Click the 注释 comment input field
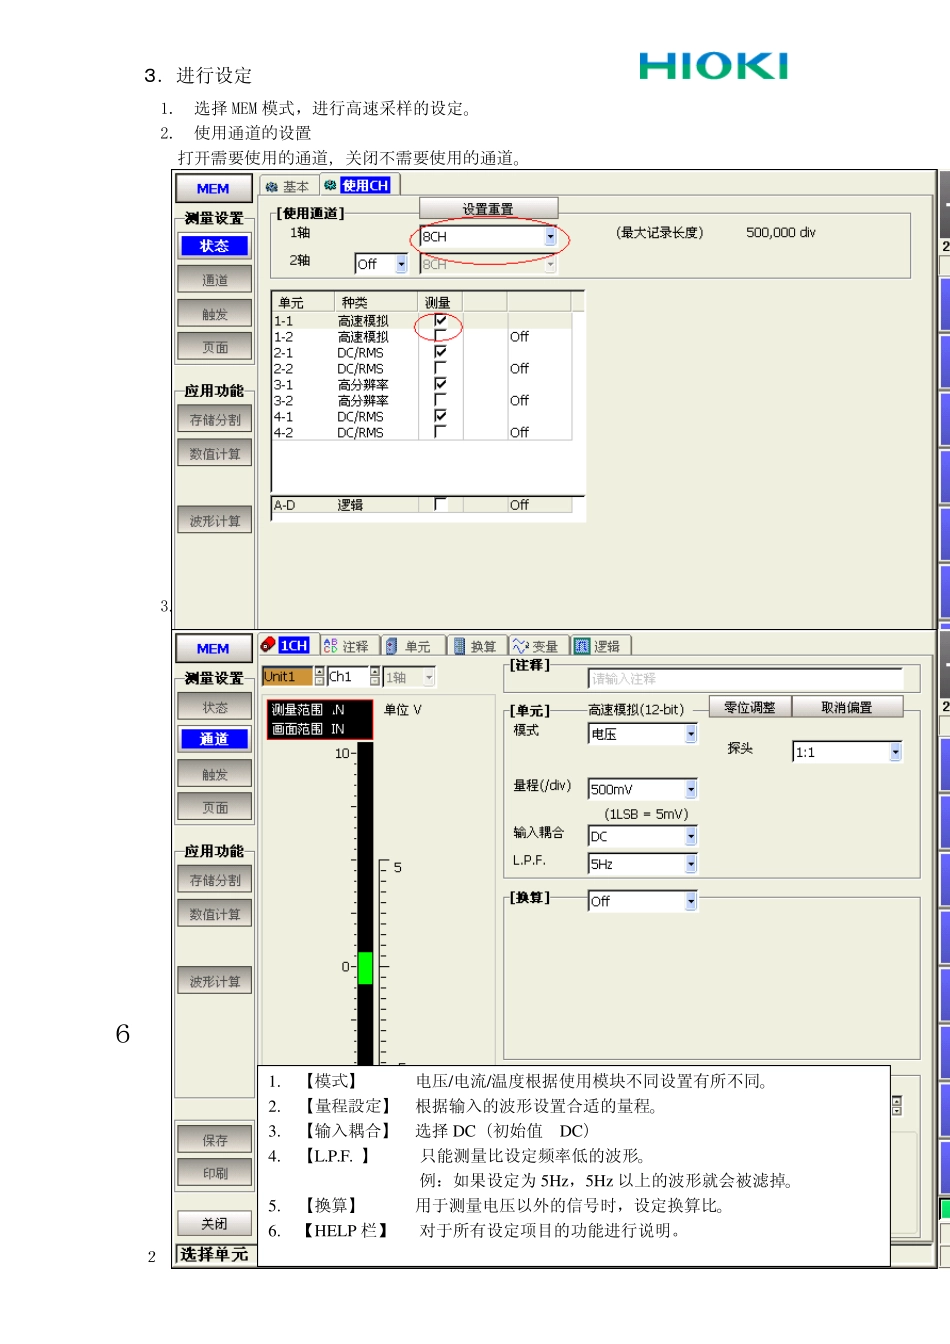Image resolution: width=950 pixels, height=1344 pixels. coord(745,678)
